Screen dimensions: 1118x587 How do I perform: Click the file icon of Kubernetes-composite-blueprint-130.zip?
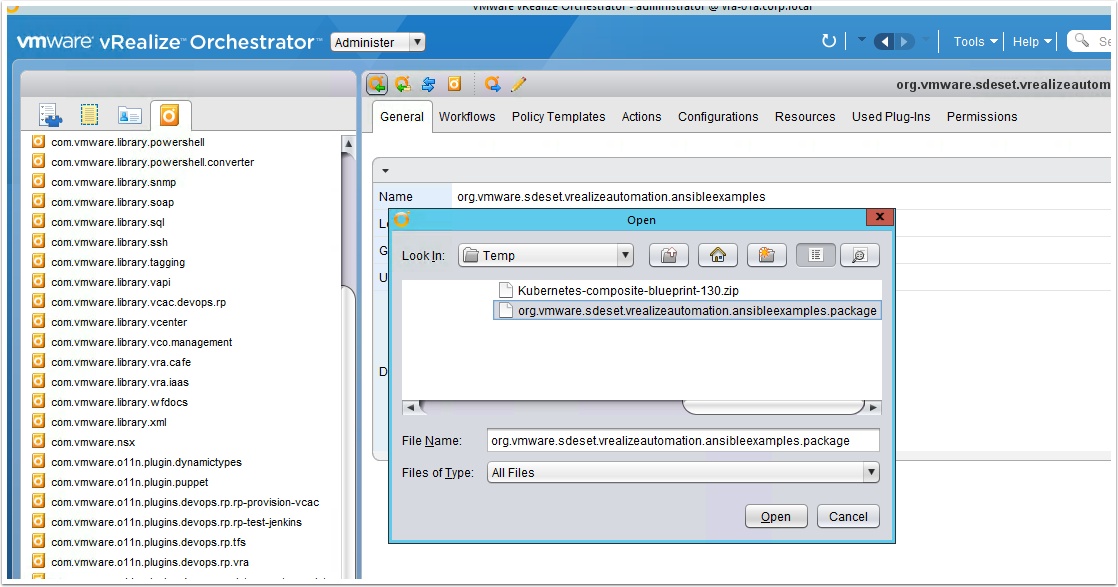point(506,290)
